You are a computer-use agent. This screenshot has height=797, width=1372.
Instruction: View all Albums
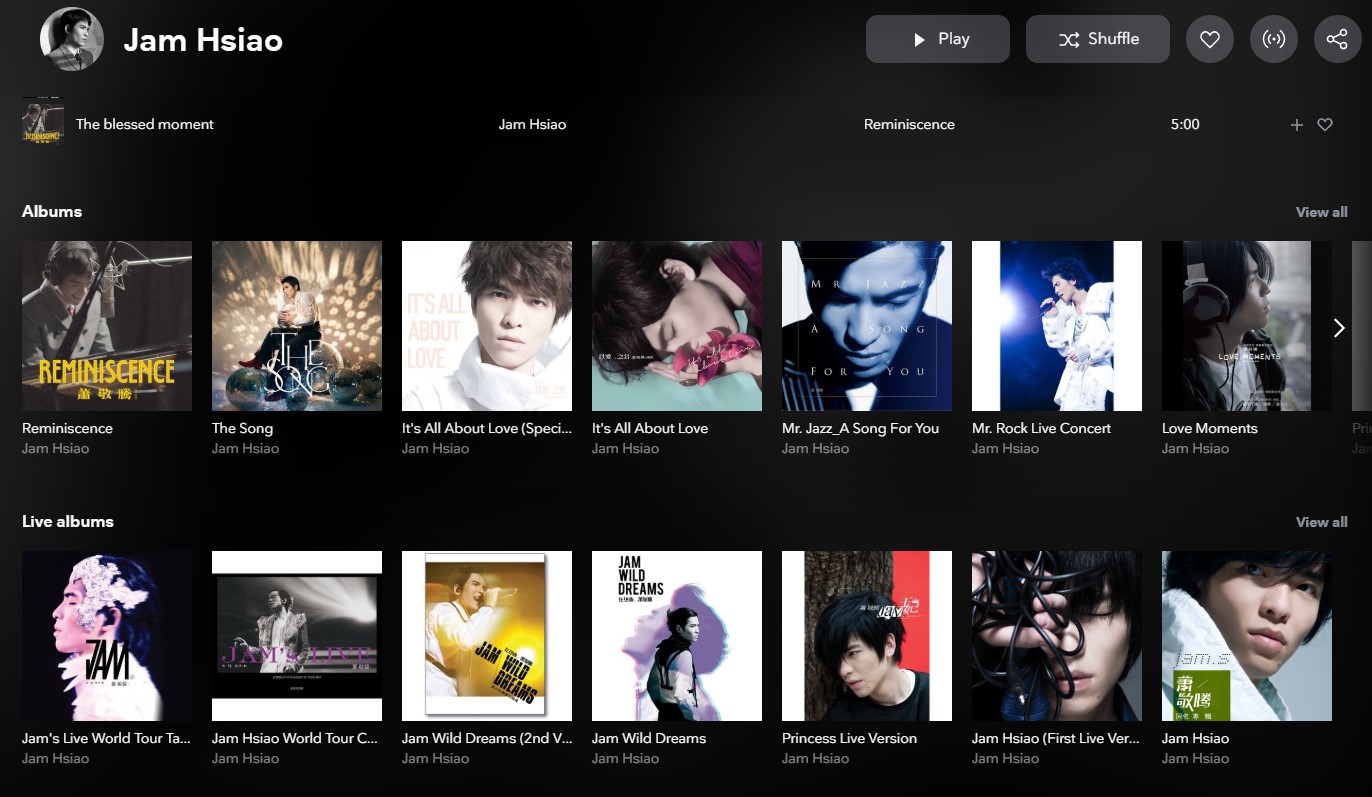(x=1321, y=212)
